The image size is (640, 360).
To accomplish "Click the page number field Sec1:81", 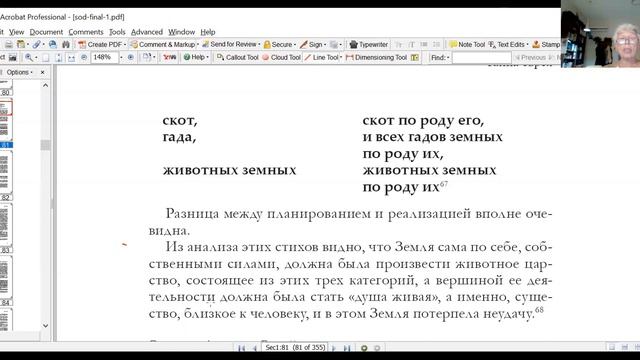I will tap(296, 348).
